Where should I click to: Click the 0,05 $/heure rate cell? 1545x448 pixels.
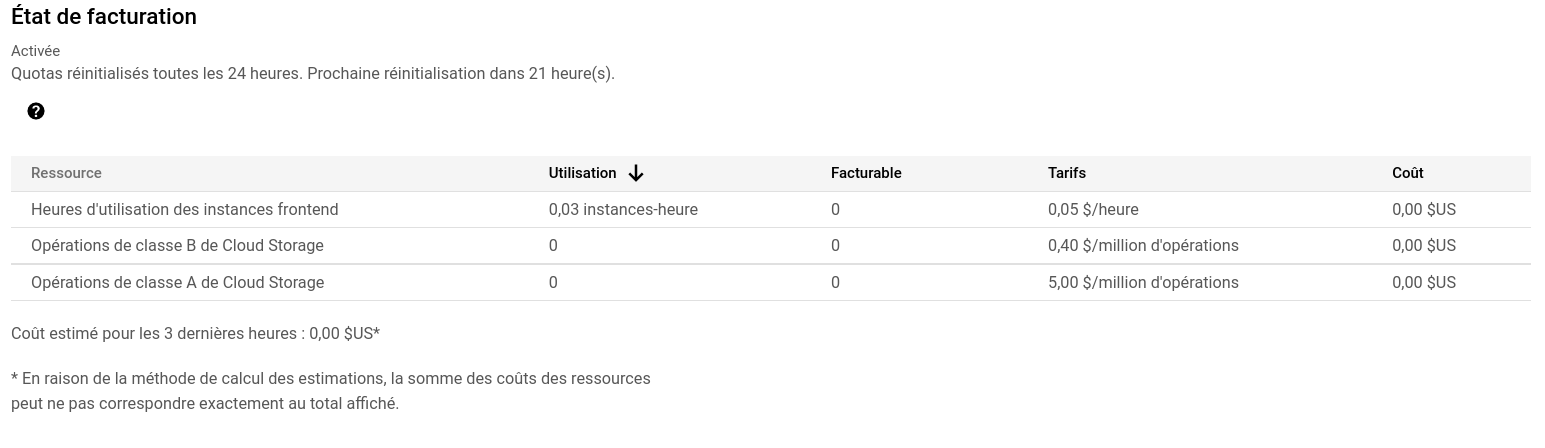(1093, 210)
